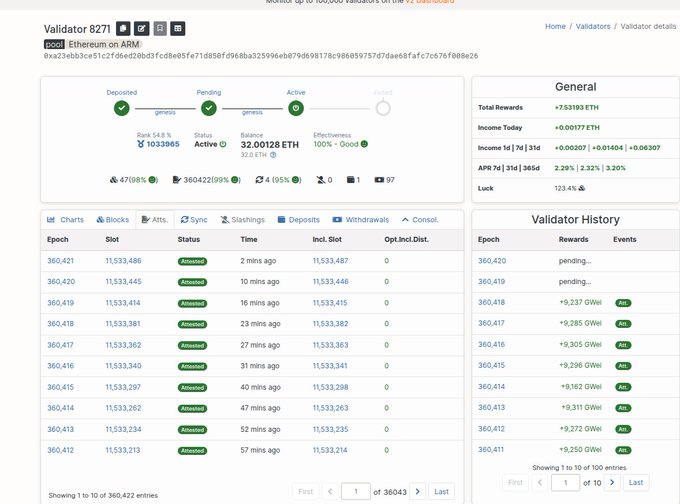Click the proposed blocks count icon
Viewport: 680px width, 504px height.
(112, 180)
